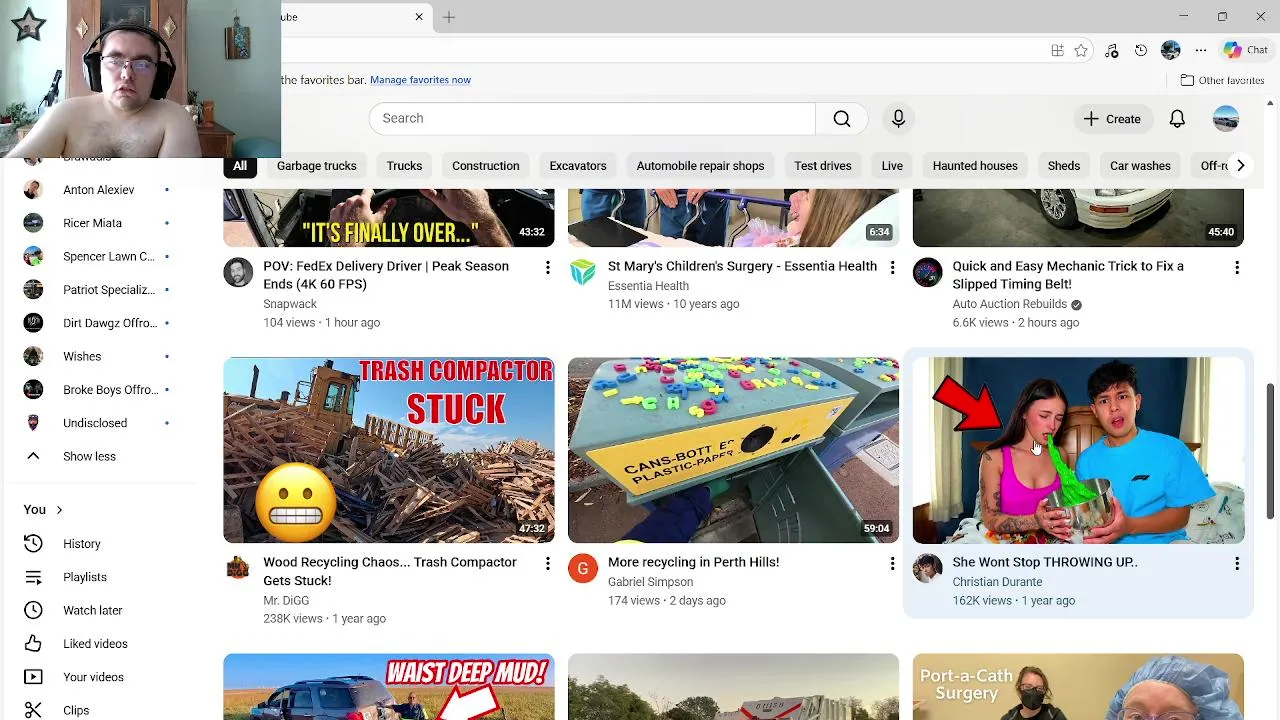Show more filter chips arrow
The height and width of the screenshot is (720, 1280).
click(1240, 166)
